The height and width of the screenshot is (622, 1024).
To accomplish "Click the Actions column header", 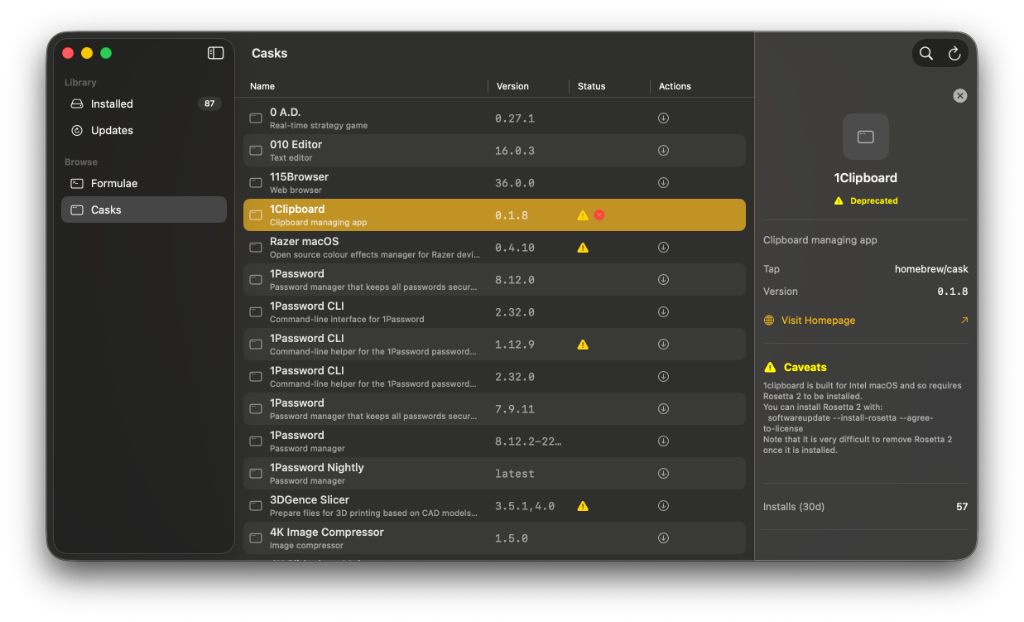I will pyautogui.click(x=675, y=86).
